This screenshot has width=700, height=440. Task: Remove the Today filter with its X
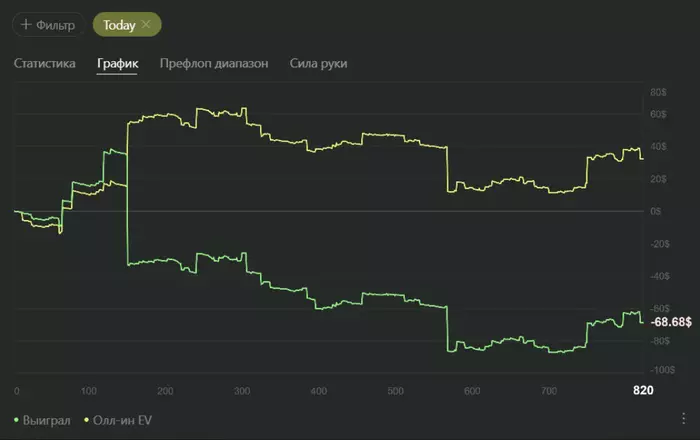[x=146, y=24]
